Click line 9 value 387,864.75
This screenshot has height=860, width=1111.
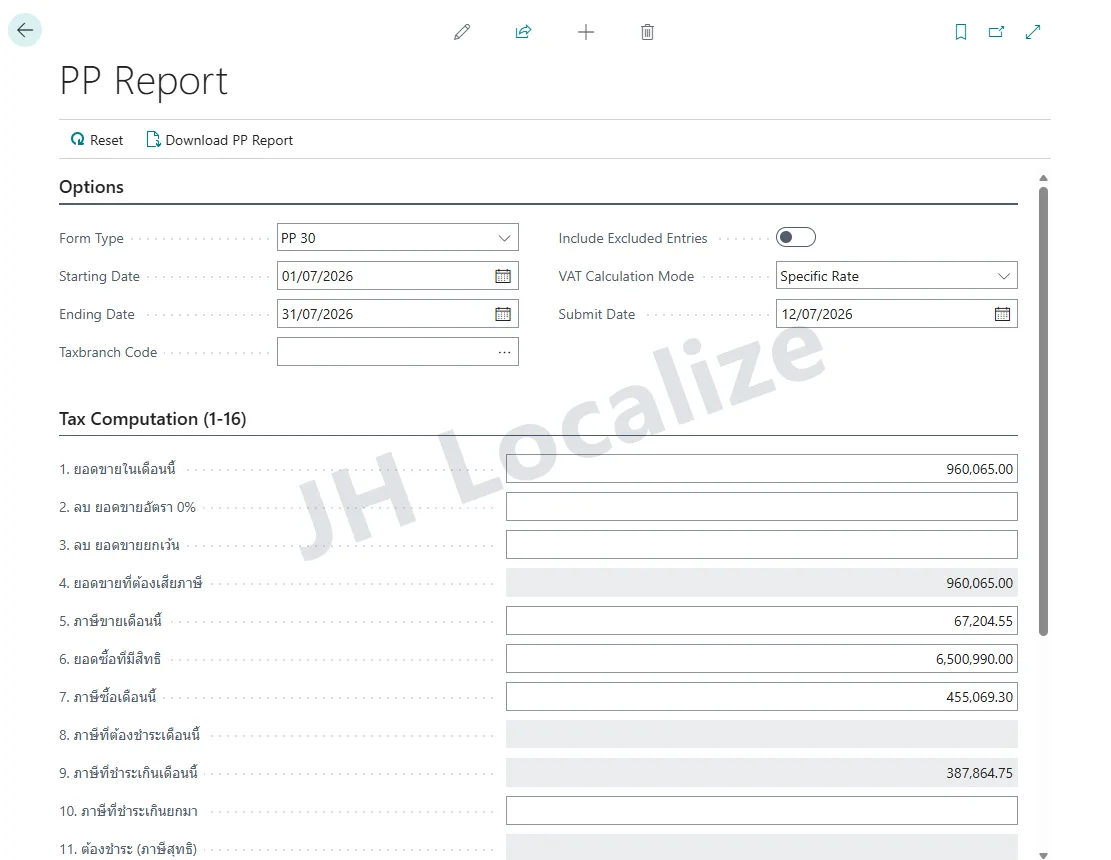click(x=762, y=773)
